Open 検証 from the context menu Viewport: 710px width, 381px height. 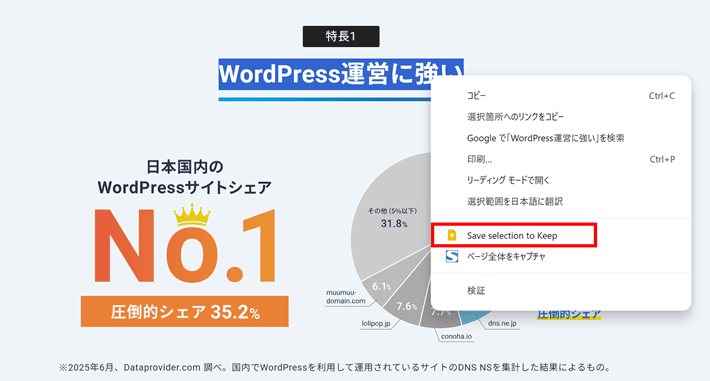tap(561, 290)
